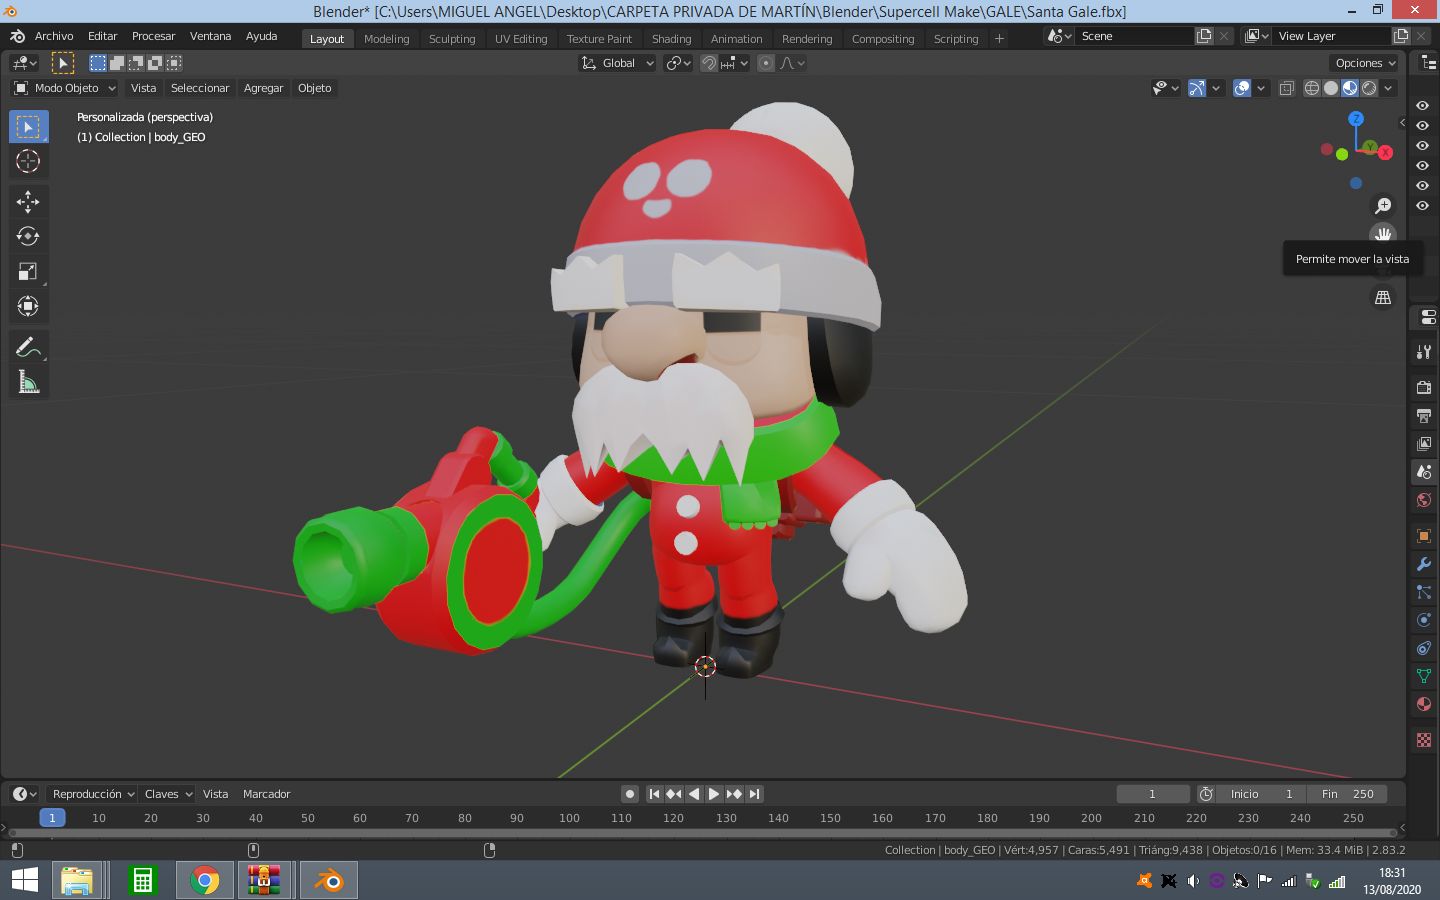This screenshot has width=1440, height=900.
Task: Select the Move tool in toolbar
Action: pos(28,202)
